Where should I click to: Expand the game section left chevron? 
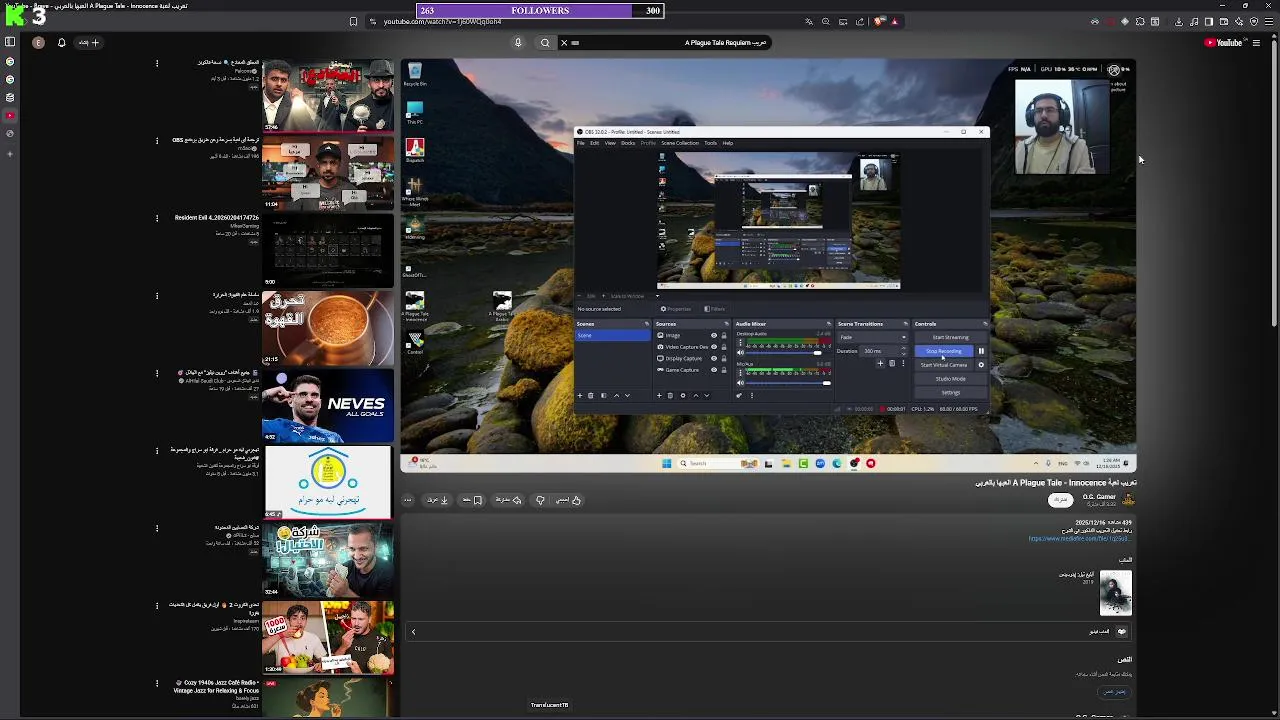point(413,631)
